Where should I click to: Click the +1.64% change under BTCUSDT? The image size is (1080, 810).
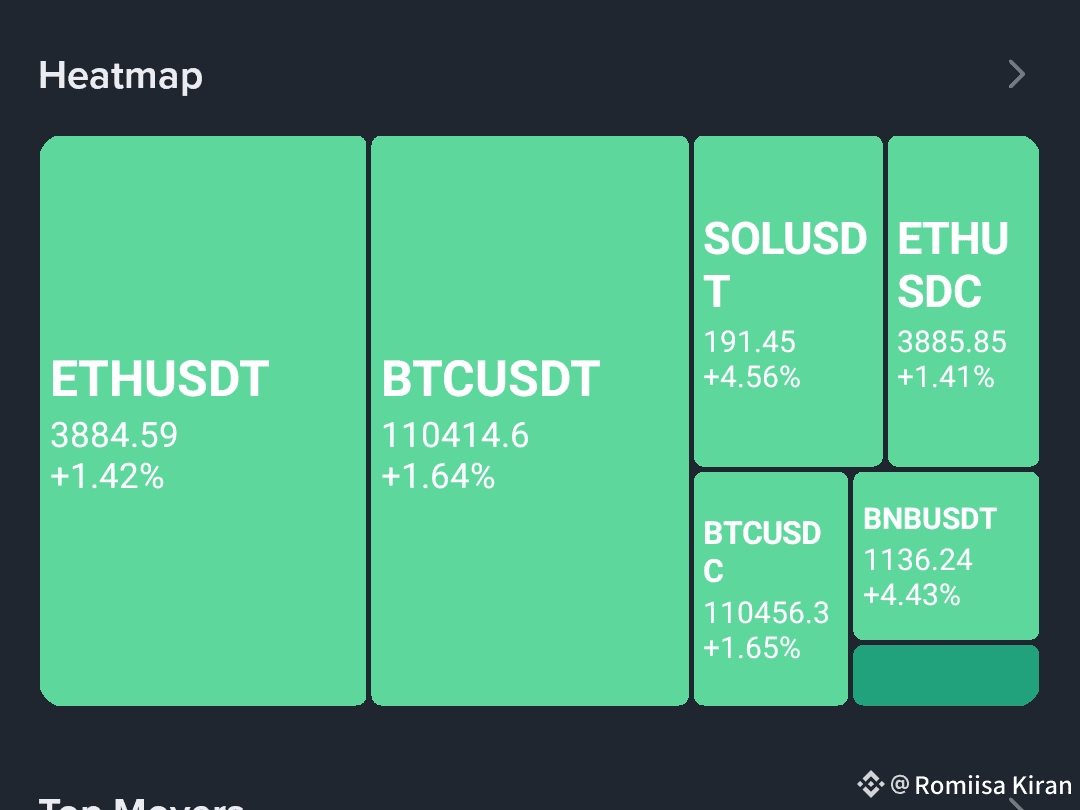tap(438, 477)
